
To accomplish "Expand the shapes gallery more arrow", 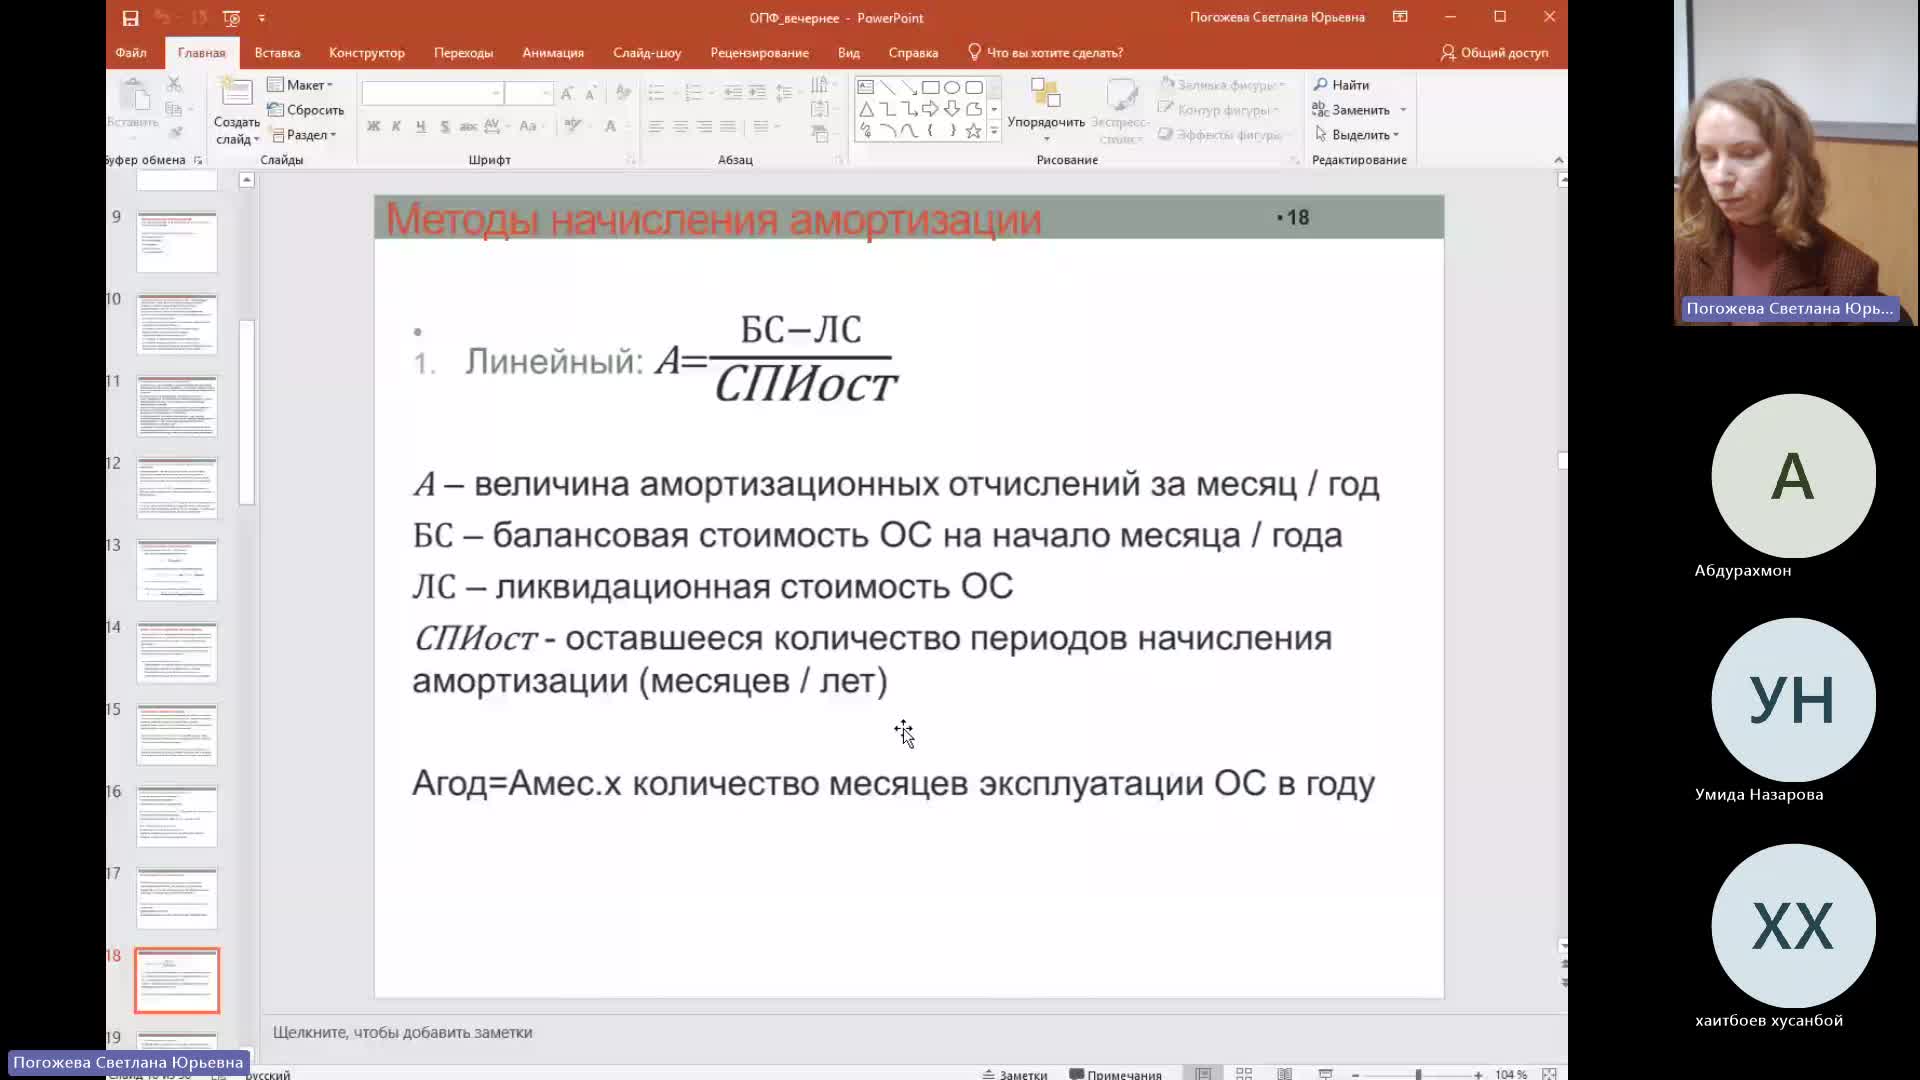I will coord(994,131).
